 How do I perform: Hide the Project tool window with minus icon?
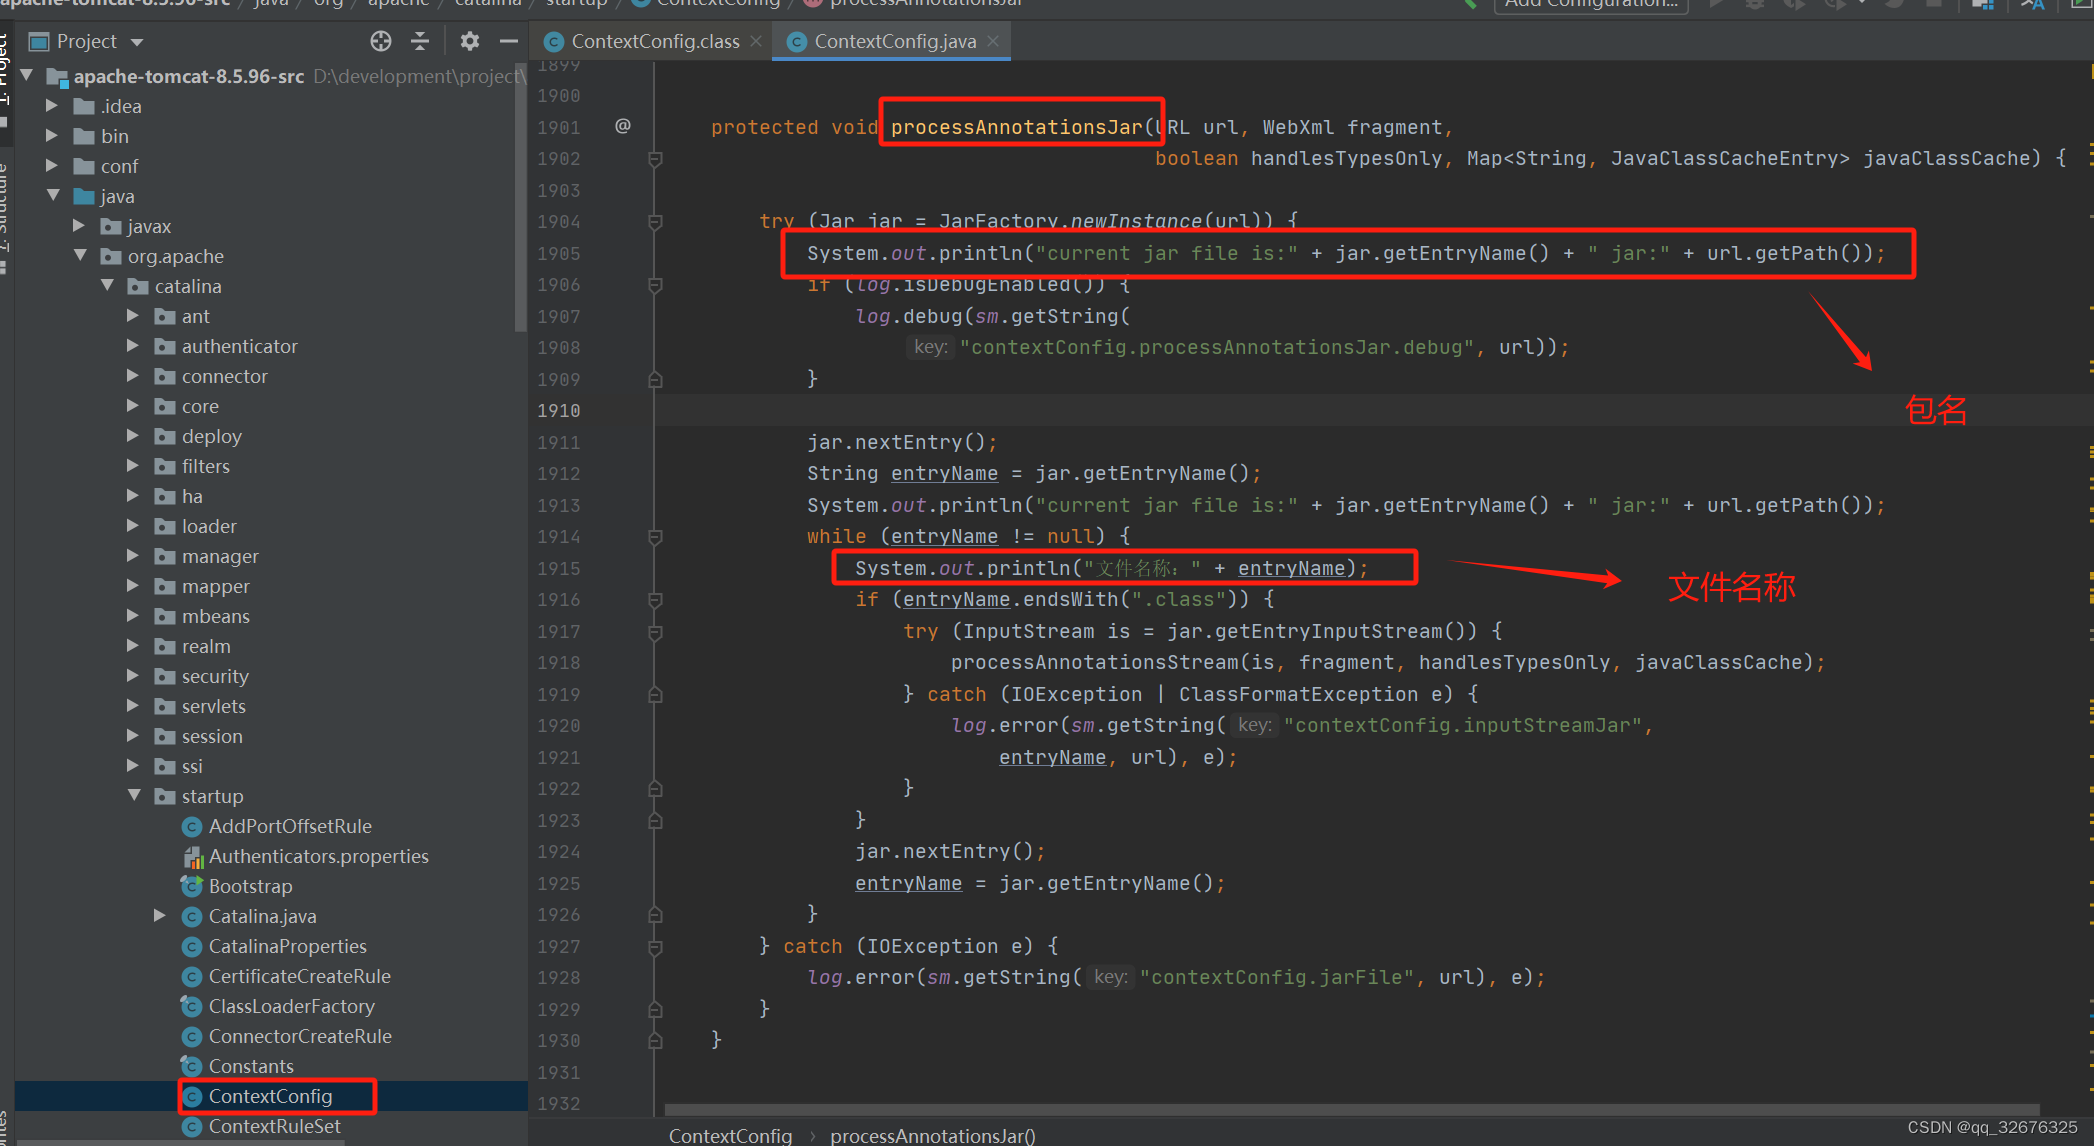509,41
